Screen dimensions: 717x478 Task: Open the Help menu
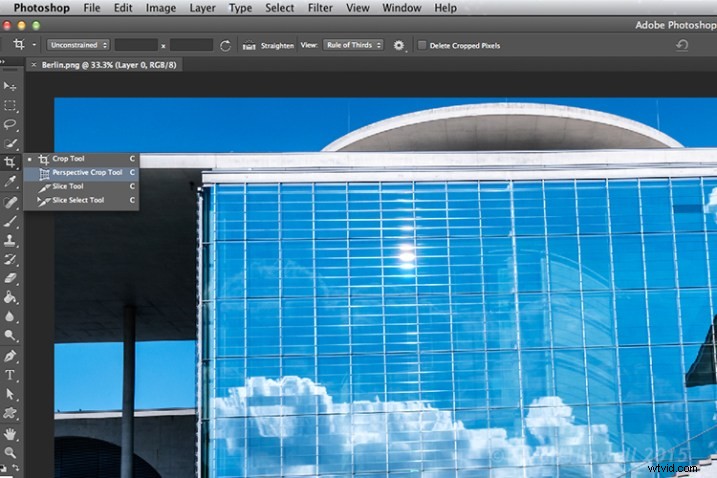tap(445, 8)
